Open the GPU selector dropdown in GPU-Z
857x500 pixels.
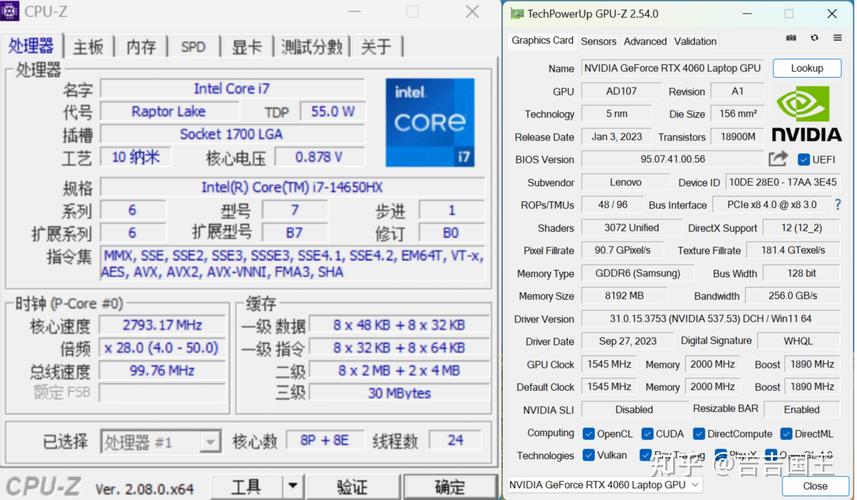[604, 485]
